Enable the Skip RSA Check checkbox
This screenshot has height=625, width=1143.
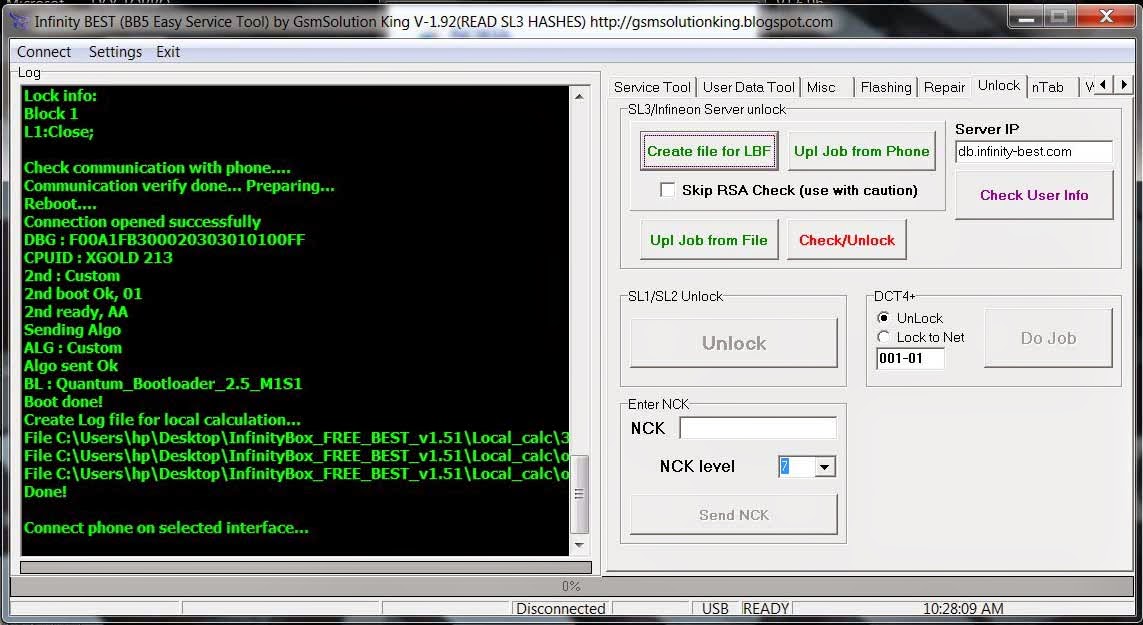click(667, 190)
